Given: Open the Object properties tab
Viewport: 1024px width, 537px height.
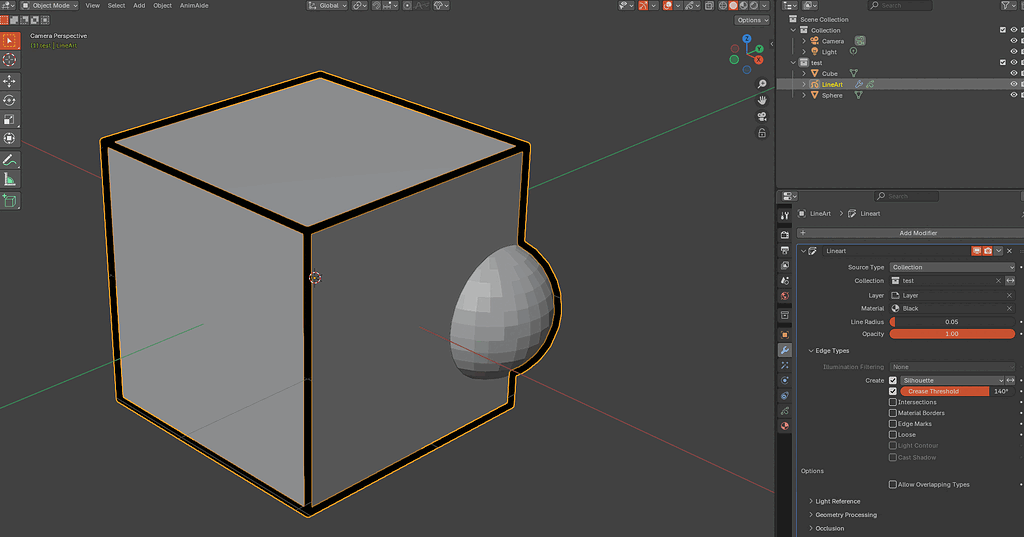Looking at the screenshot, I should click(784, 334).
